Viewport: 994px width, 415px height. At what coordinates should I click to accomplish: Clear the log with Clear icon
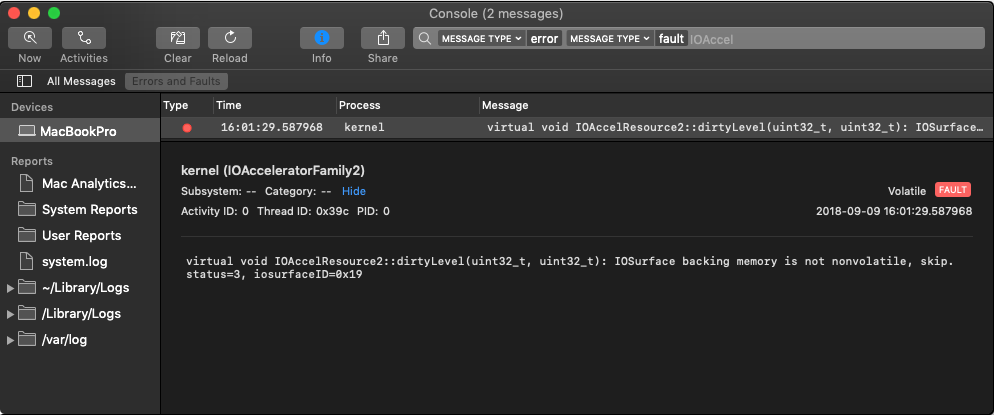pyautogui.click(x=178, y=38)
